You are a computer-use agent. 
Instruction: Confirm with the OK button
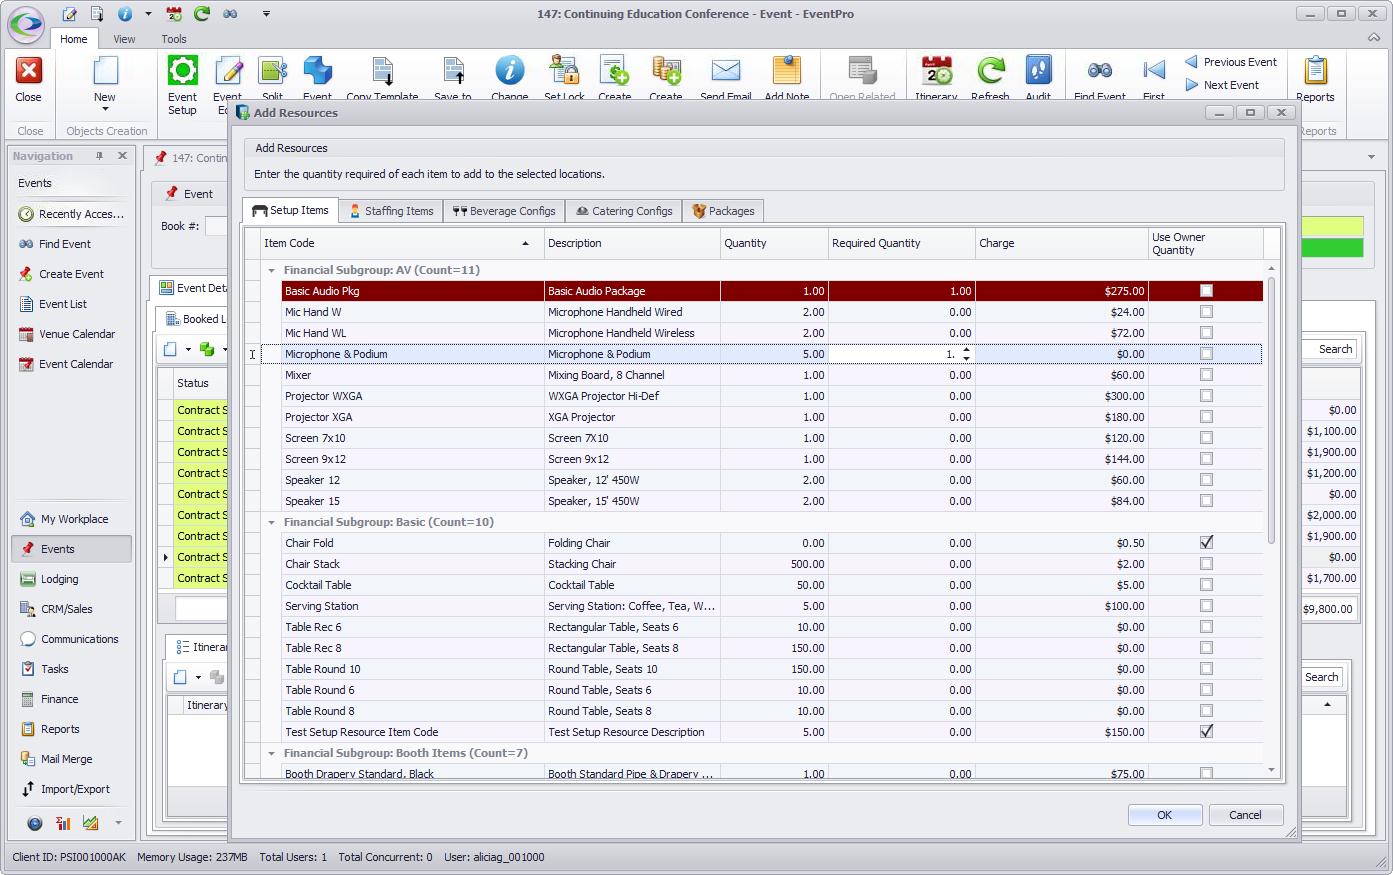[x=1165, y=815]
